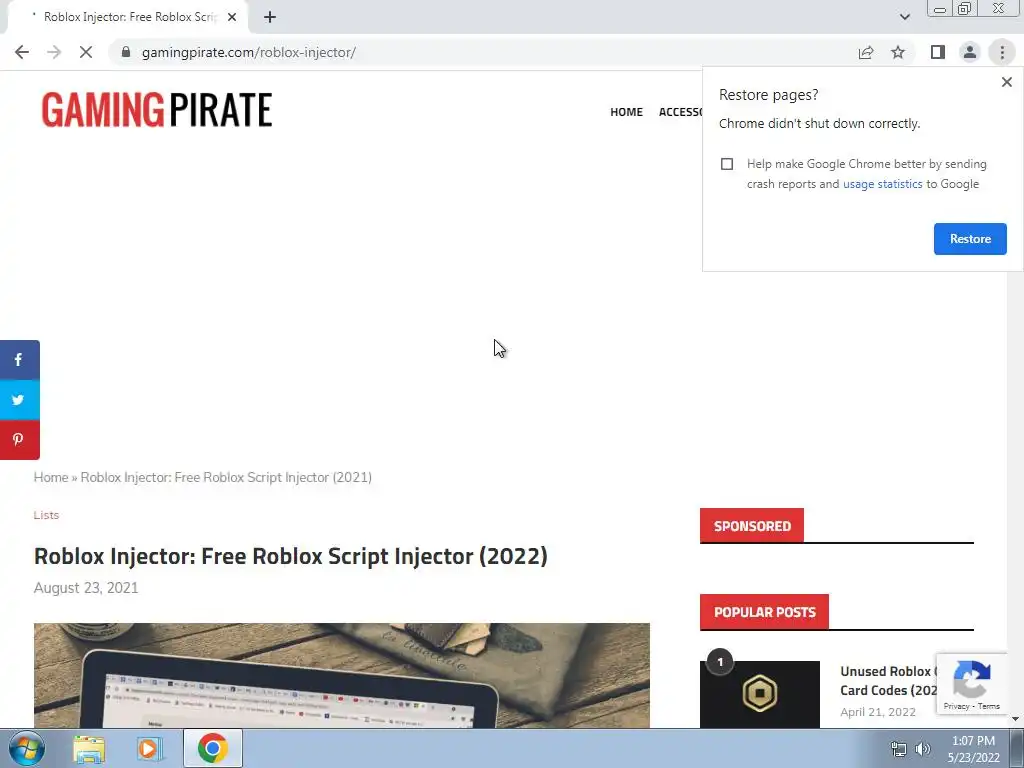Screen dimensions: 1024x768
Task: Open the volume speaker tray icon
Action: point(923,749)
